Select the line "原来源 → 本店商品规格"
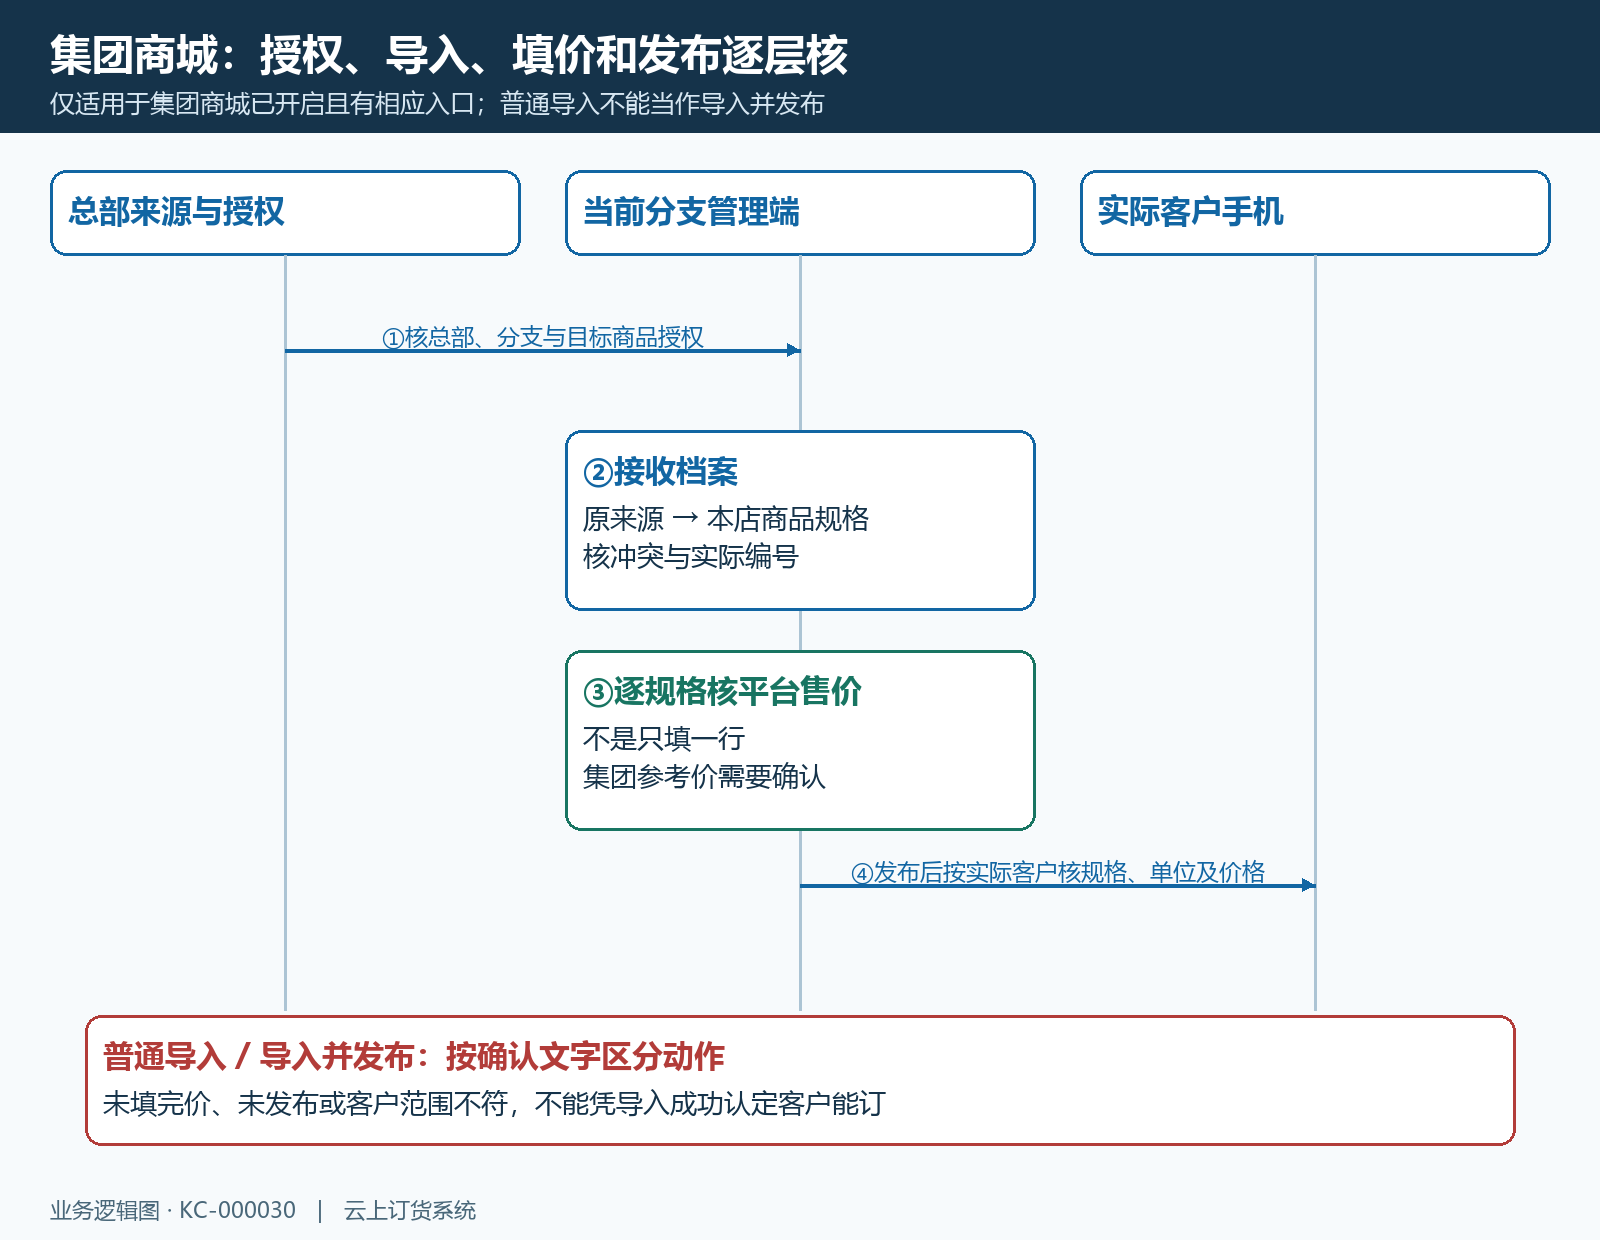Screen dimensions: 1600x1240 (x=726, y=519)
